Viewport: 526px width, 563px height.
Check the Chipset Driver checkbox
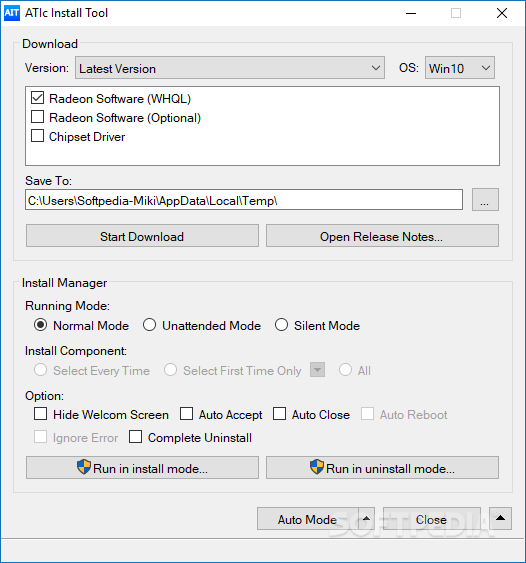pyautogui.click(x=37, y=136)
